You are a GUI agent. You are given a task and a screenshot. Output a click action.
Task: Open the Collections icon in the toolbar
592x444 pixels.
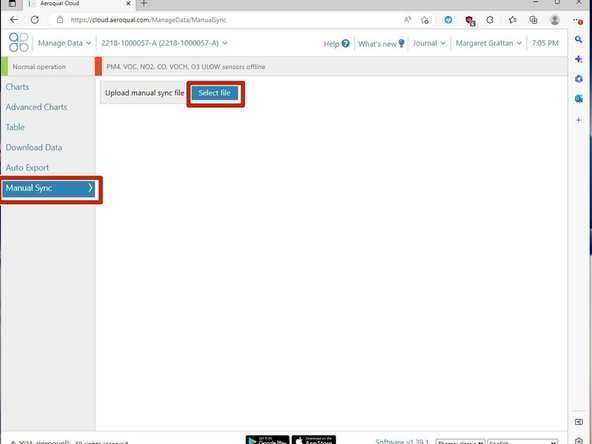point(533,20)
